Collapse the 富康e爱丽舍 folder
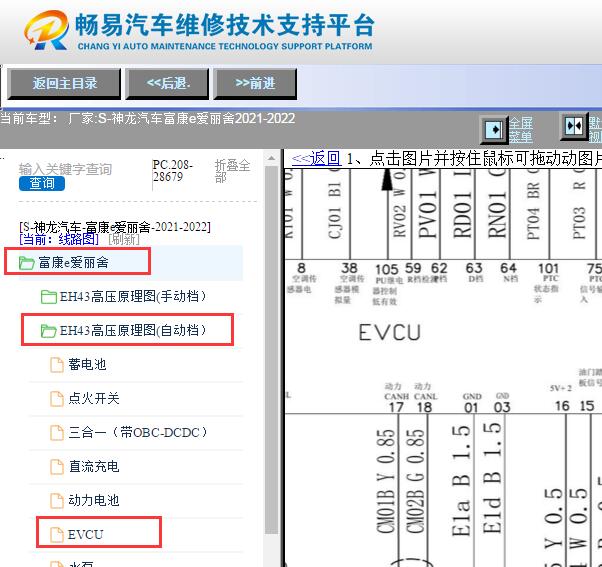602x567 pixels. tap(73, 263)
